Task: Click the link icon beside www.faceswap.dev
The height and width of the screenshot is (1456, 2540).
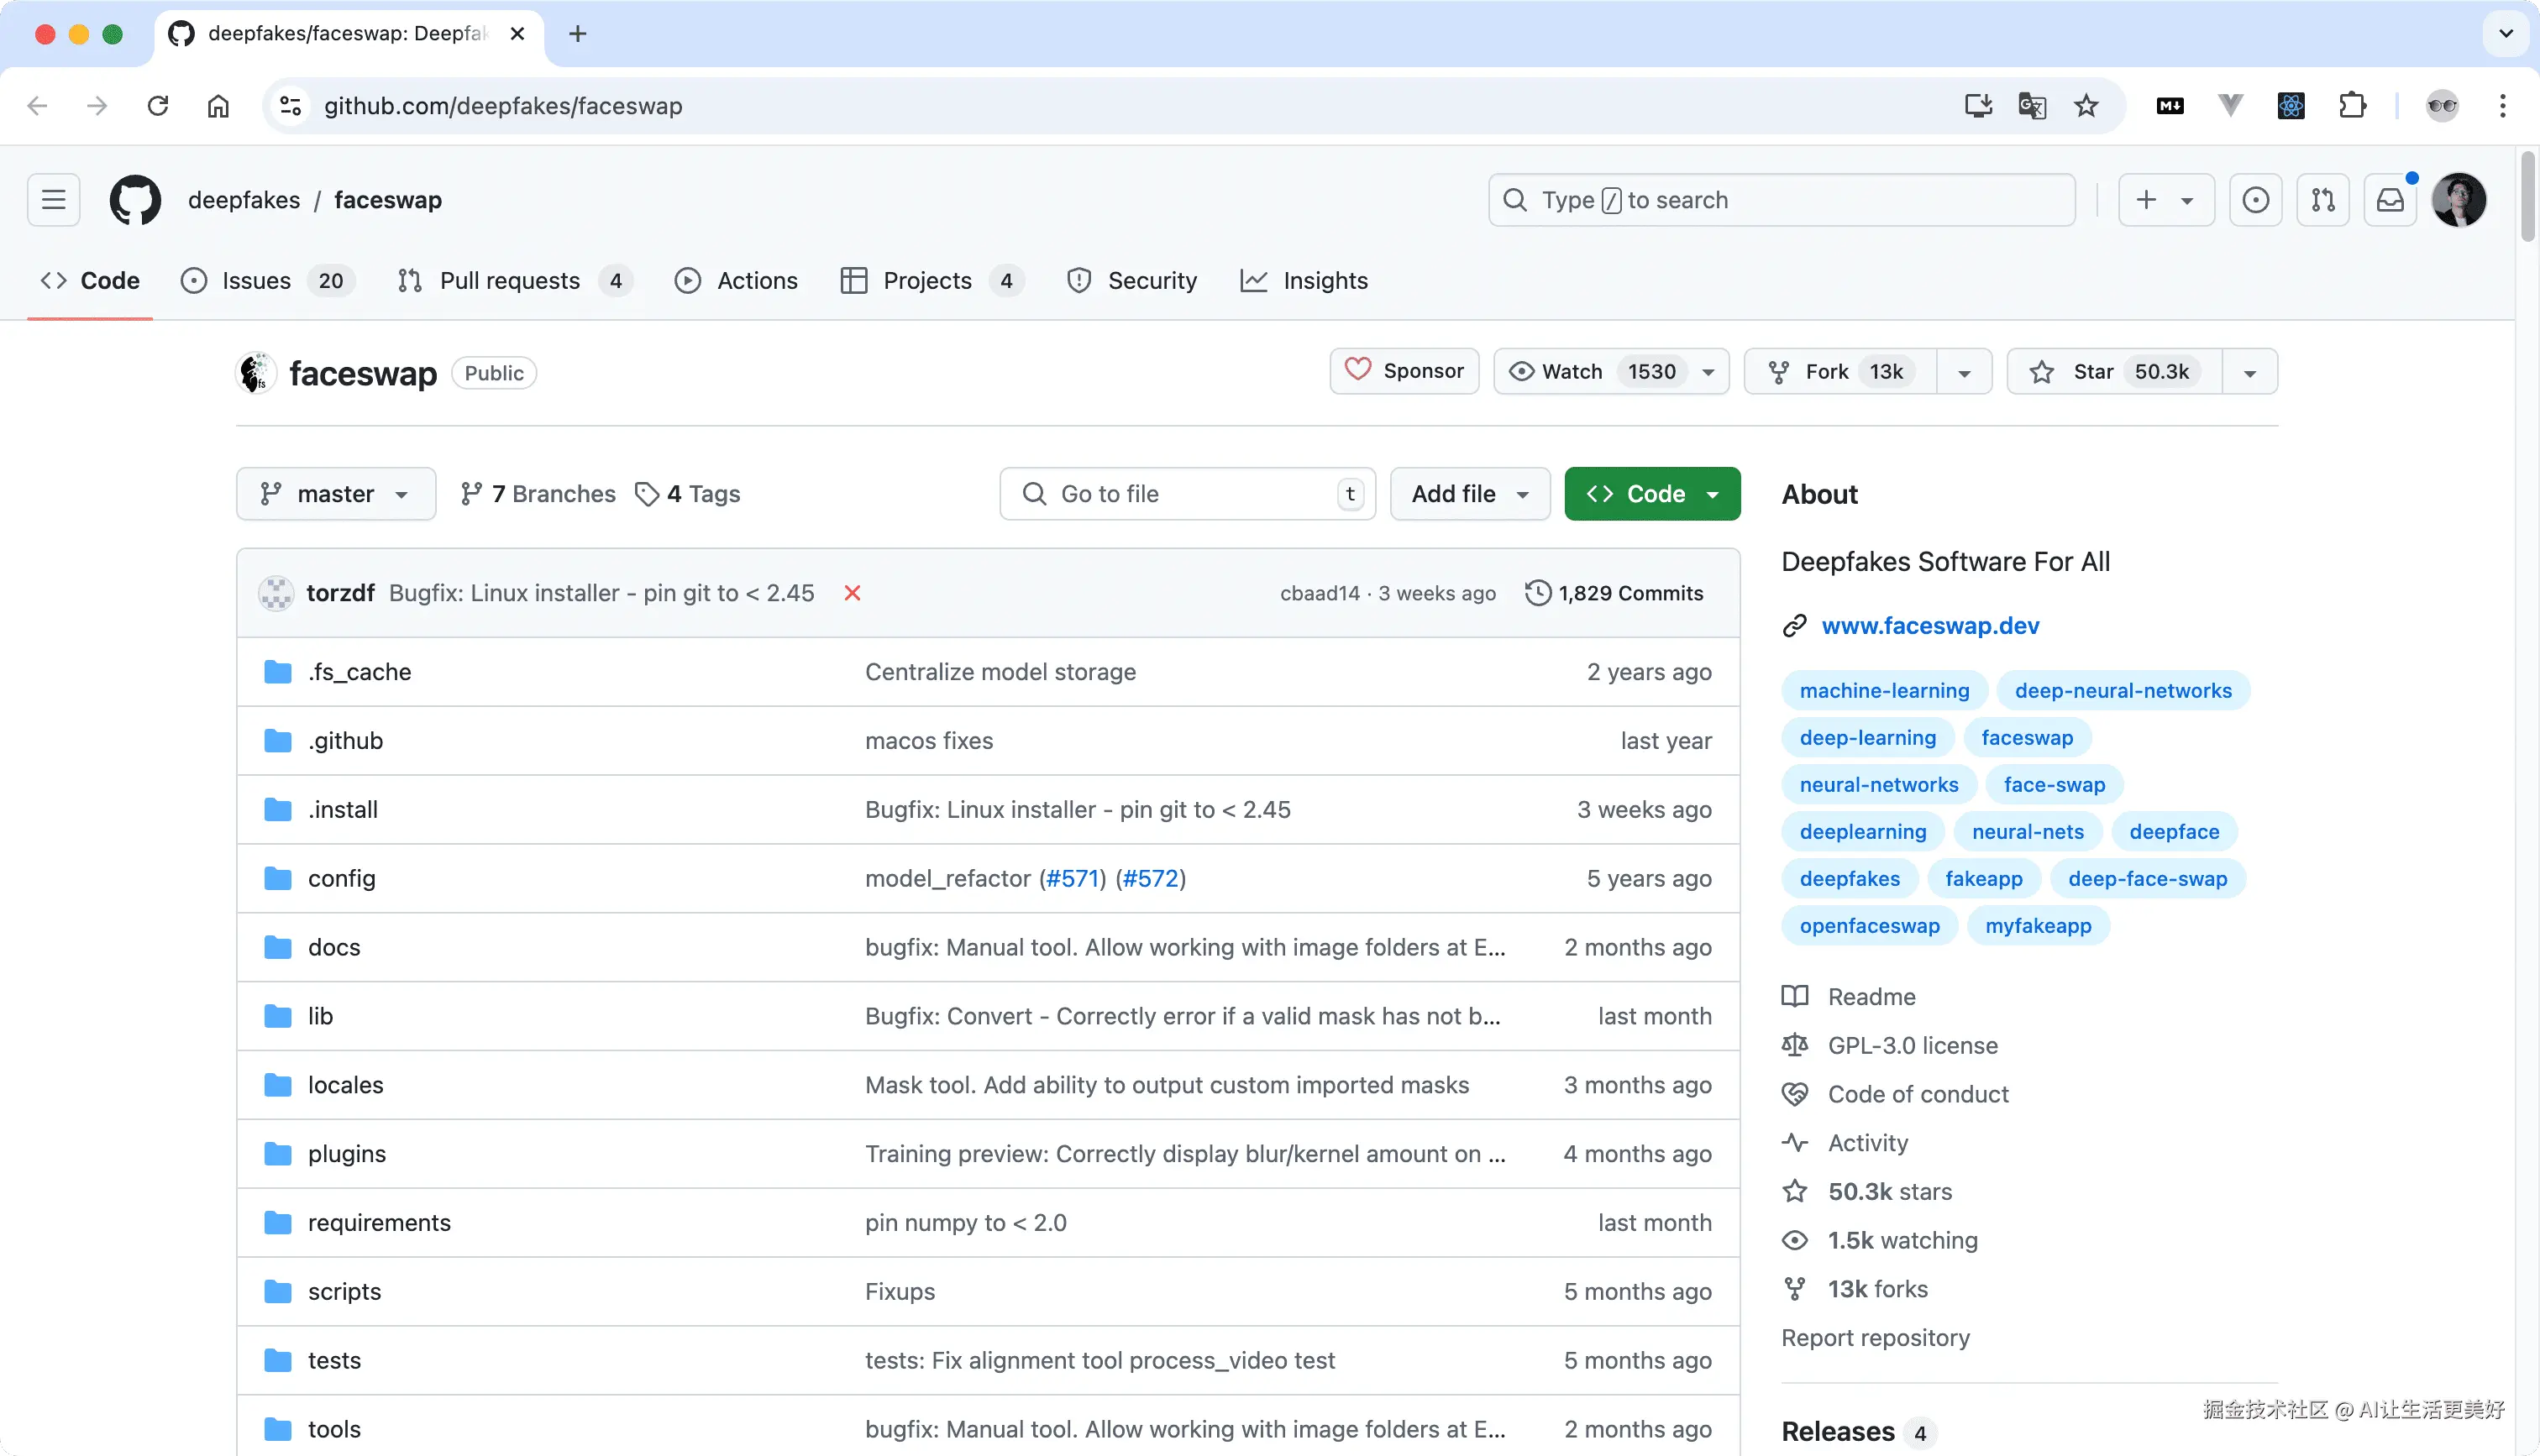Action: (1795, 626)
